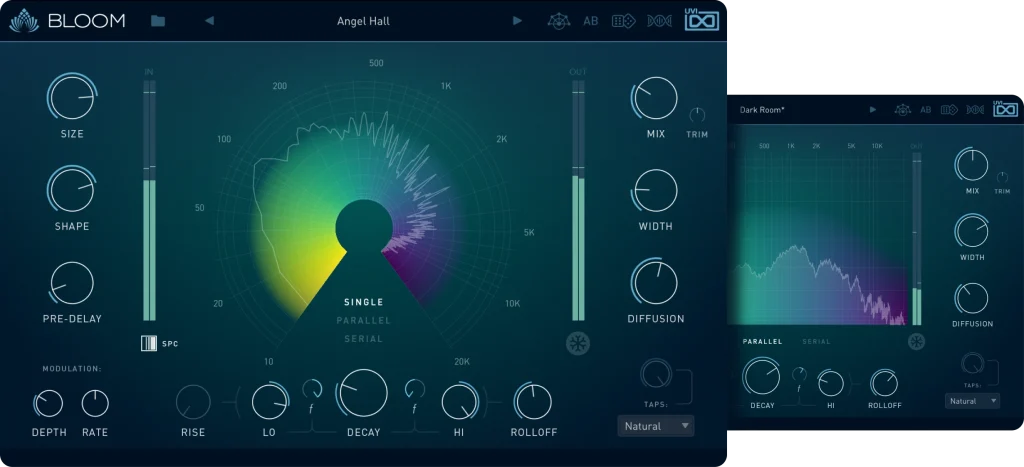Select SERIAL mode in main window
The width and height of the screenshot is (1024, 467).
coord(363,339)
